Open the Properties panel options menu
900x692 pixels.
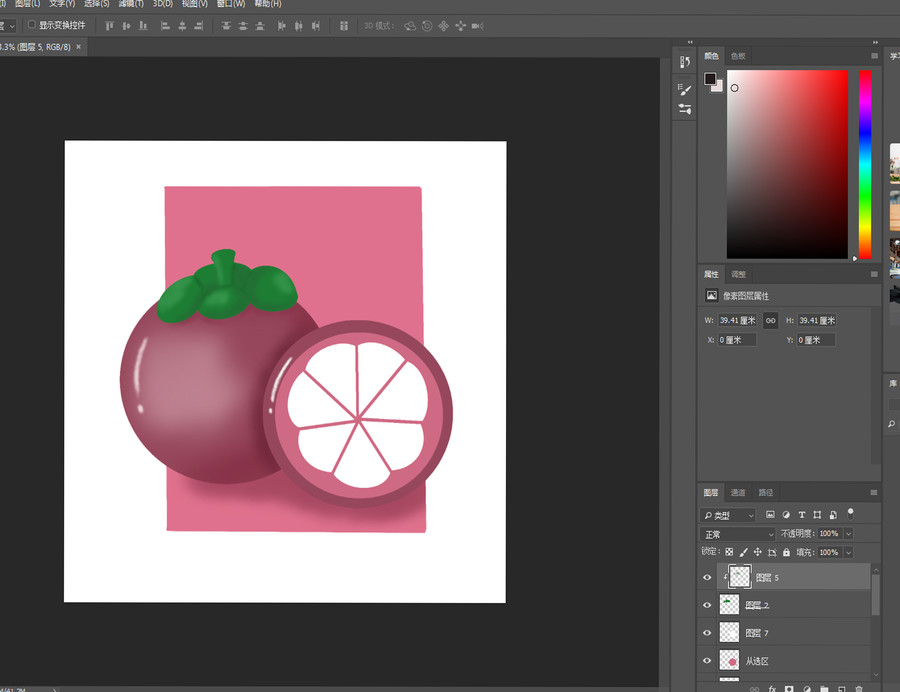874,274
